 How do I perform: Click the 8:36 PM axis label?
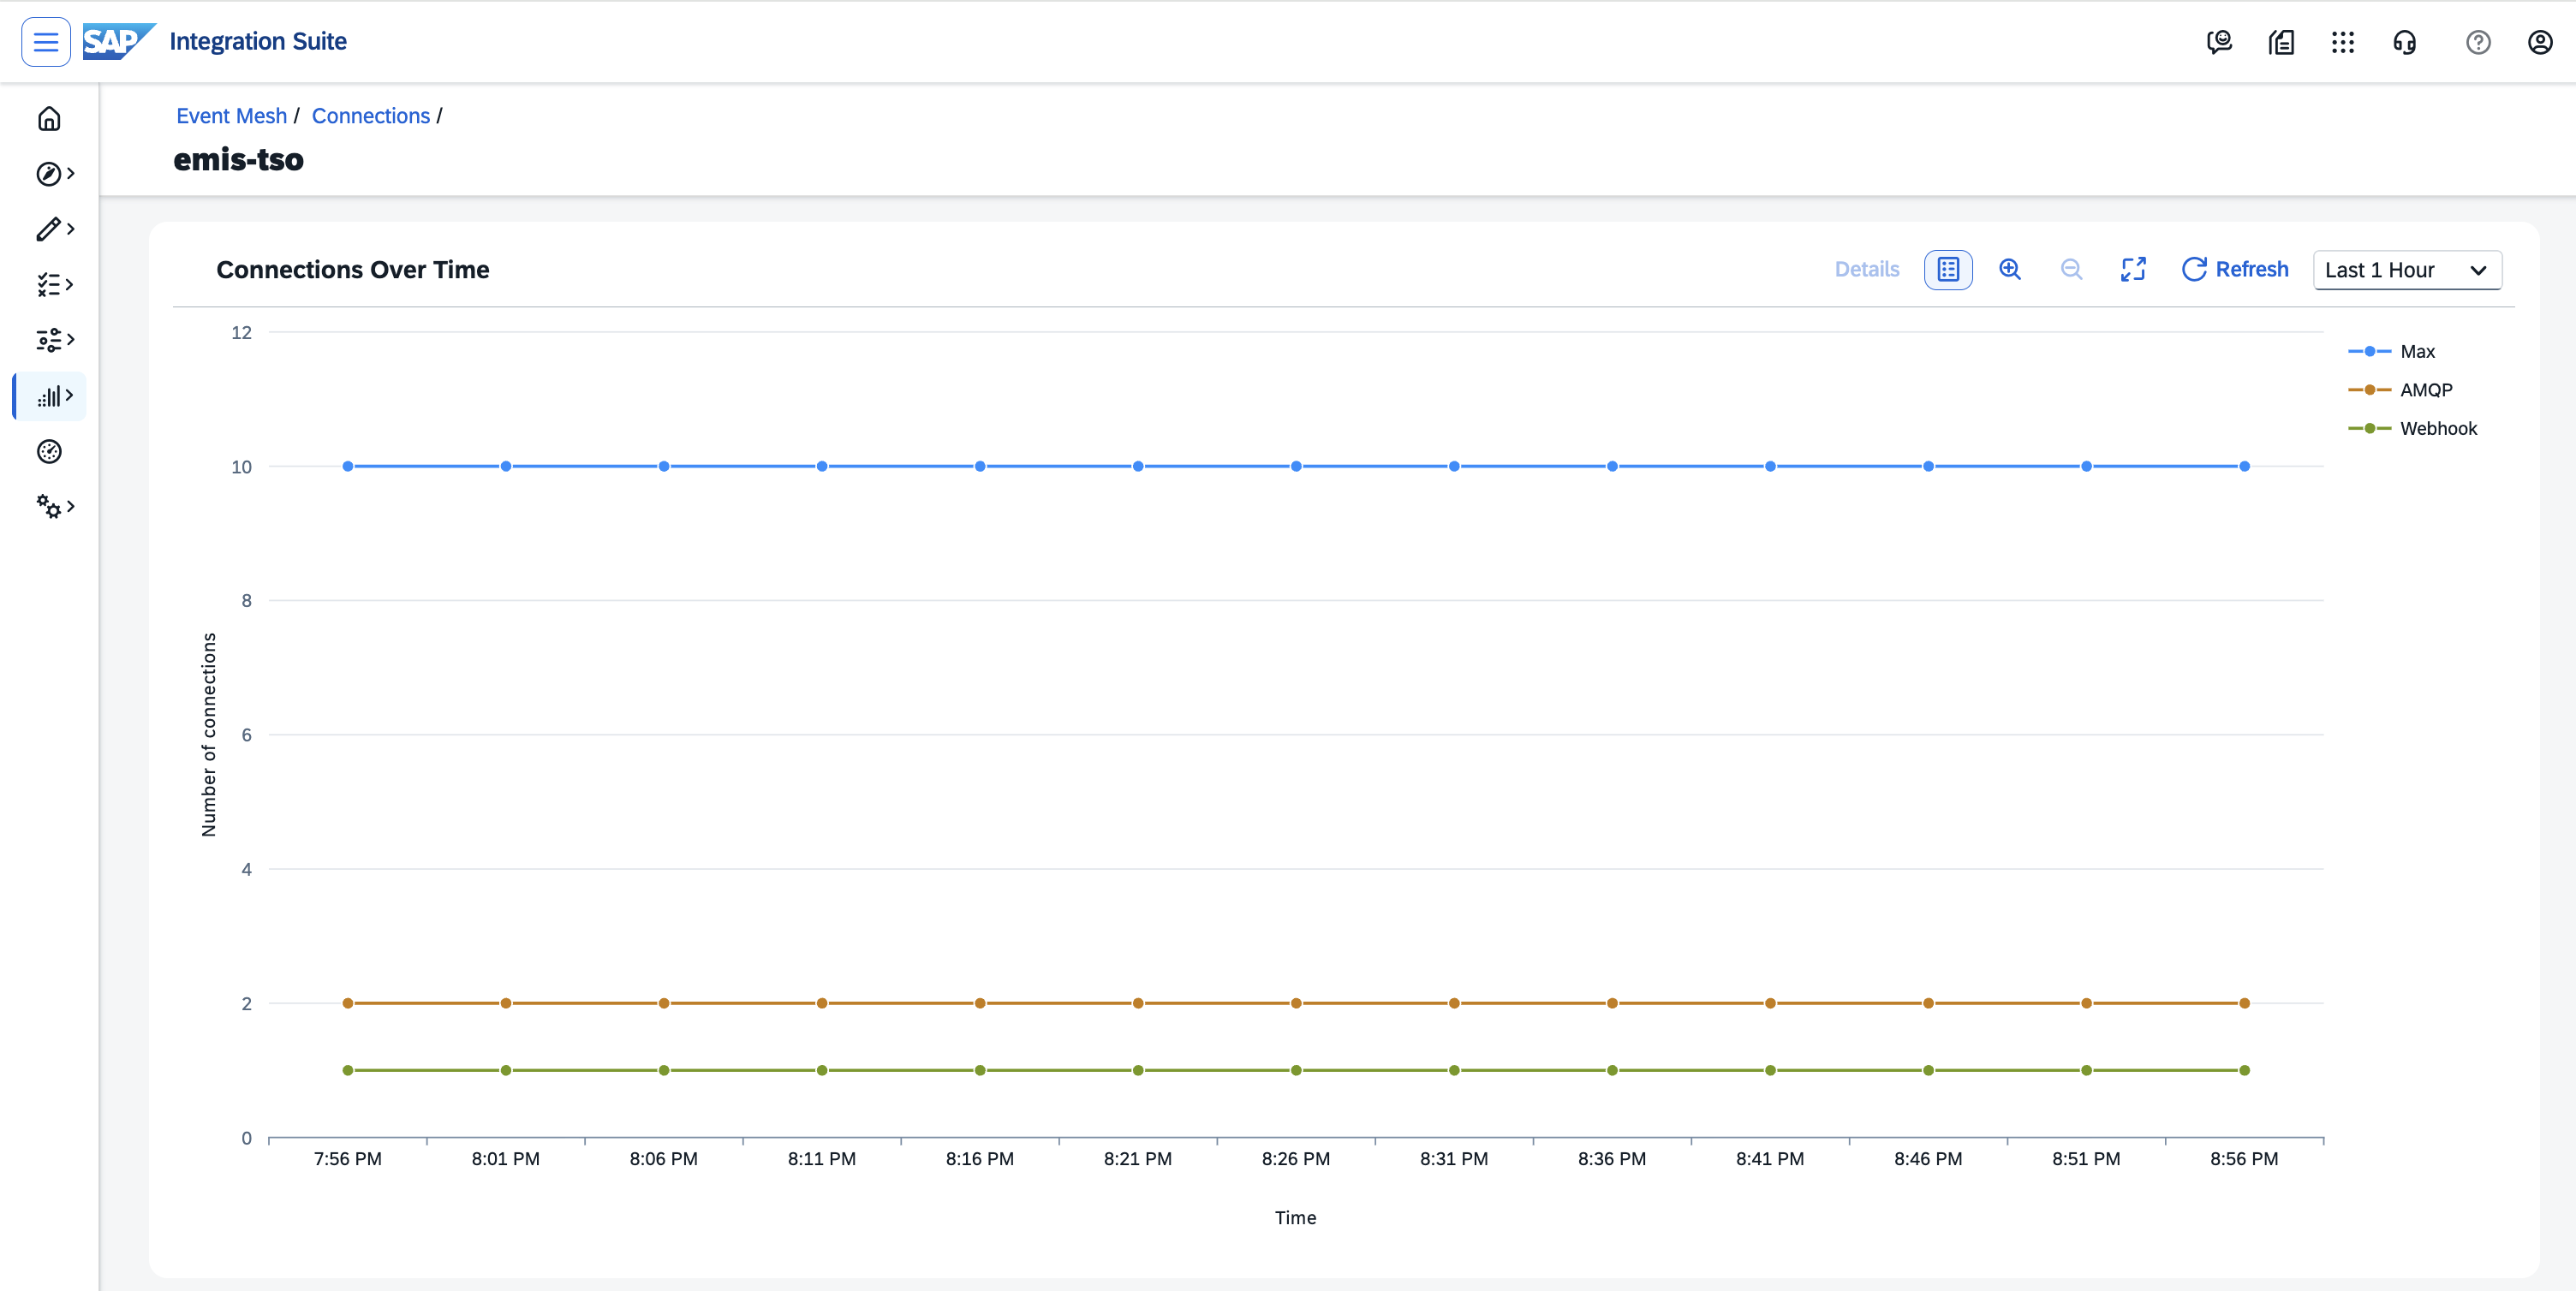click(1612, 1159)
